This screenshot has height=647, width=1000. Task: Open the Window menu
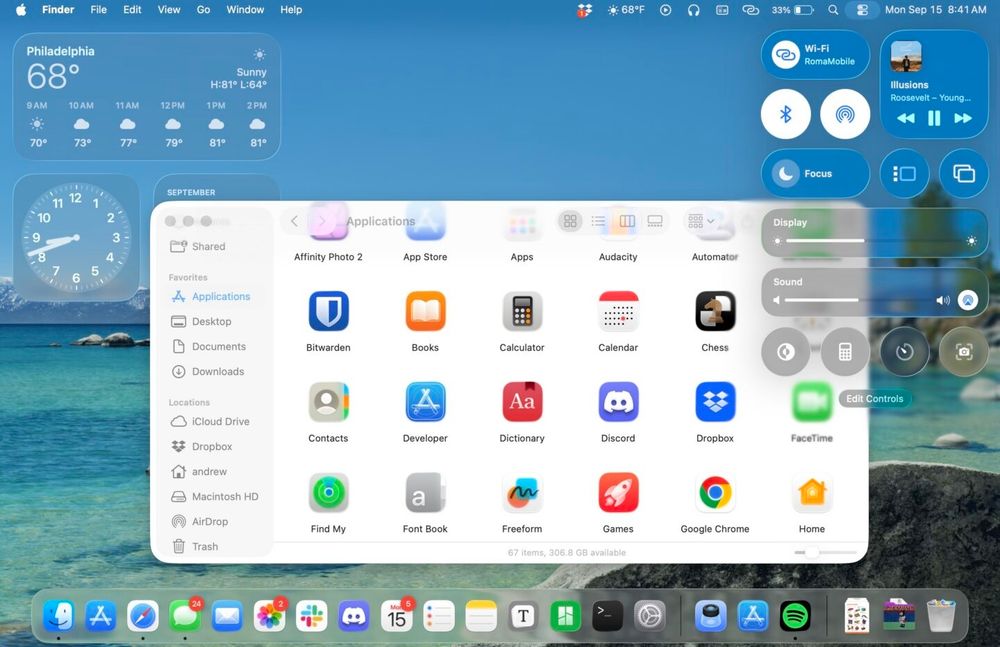245,9
